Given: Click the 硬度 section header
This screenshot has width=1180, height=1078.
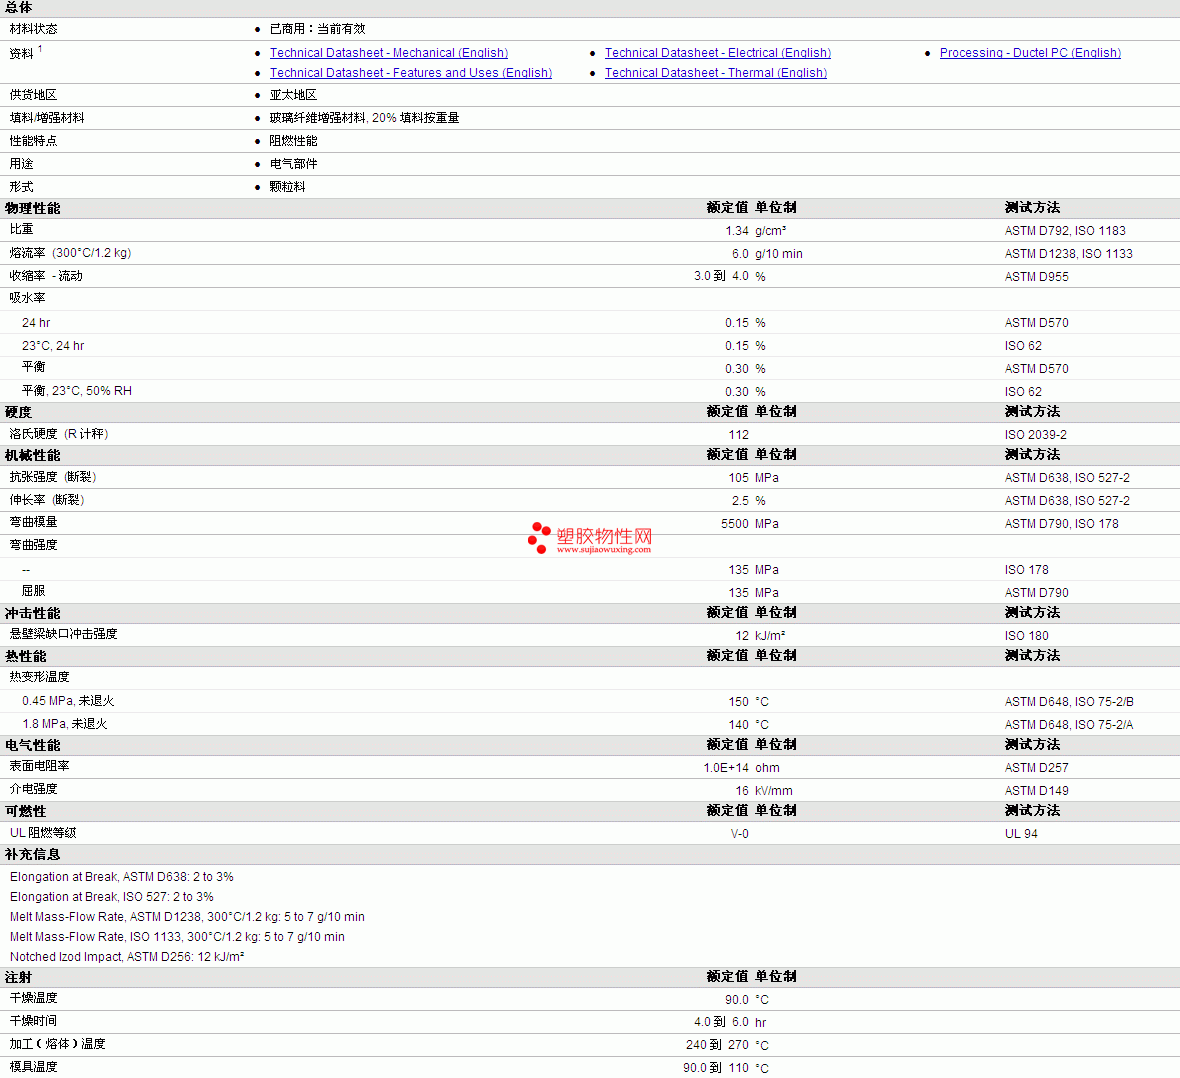Looking at the screenshot, I should click(18, 413).
